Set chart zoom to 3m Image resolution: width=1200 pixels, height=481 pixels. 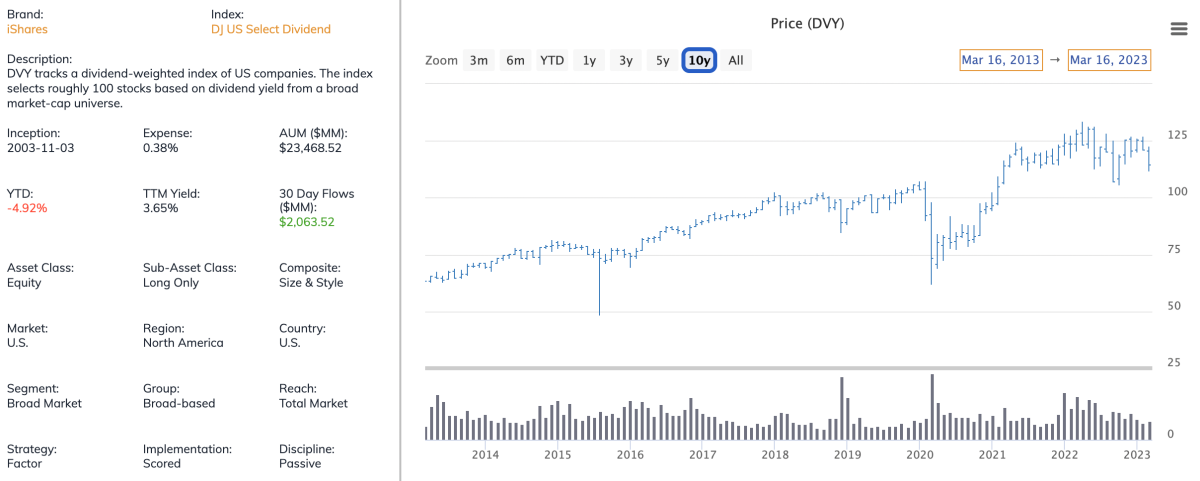pyautogui.click(x=479, y=60)
